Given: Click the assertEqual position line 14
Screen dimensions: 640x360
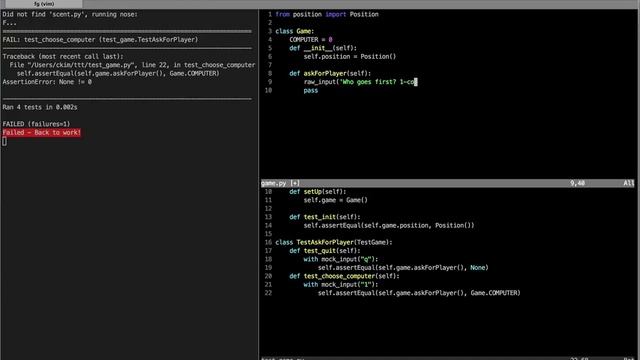Looking at the screenshot, I should point(389,225).
